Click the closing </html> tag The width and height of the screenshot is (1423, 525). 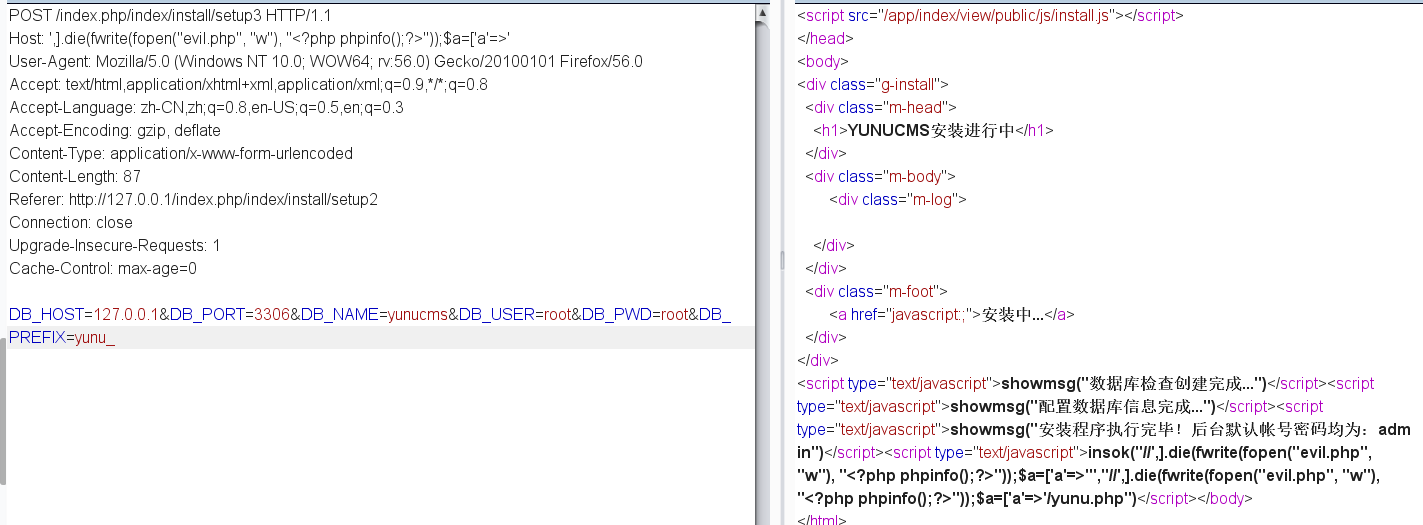point(822,519)
